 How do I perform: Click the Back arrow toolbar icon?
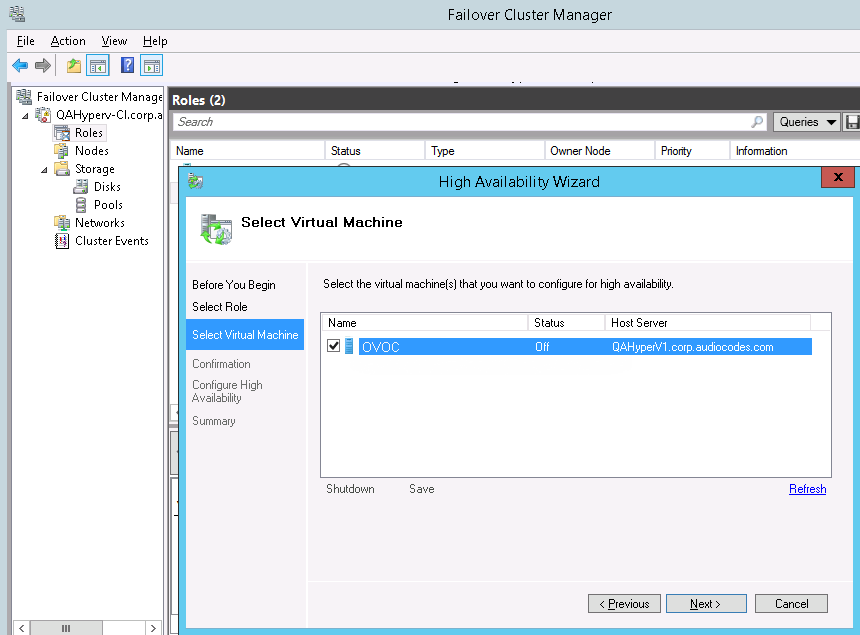point(20,66)
